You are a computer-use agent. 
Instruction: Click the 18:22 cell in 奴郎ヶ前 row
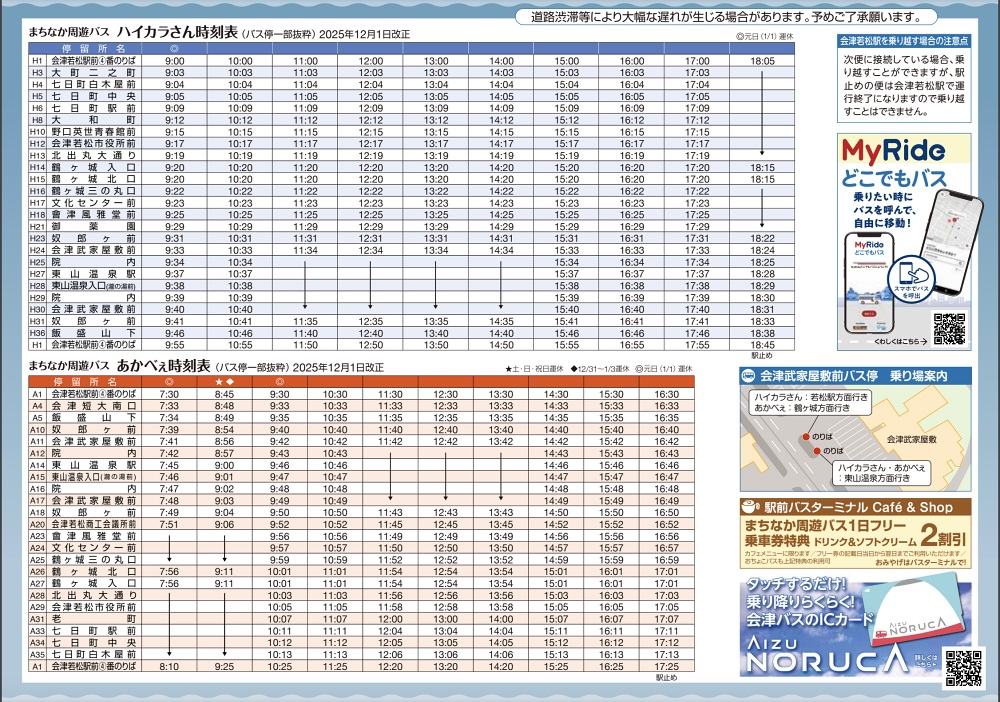[x=762, y=238]
